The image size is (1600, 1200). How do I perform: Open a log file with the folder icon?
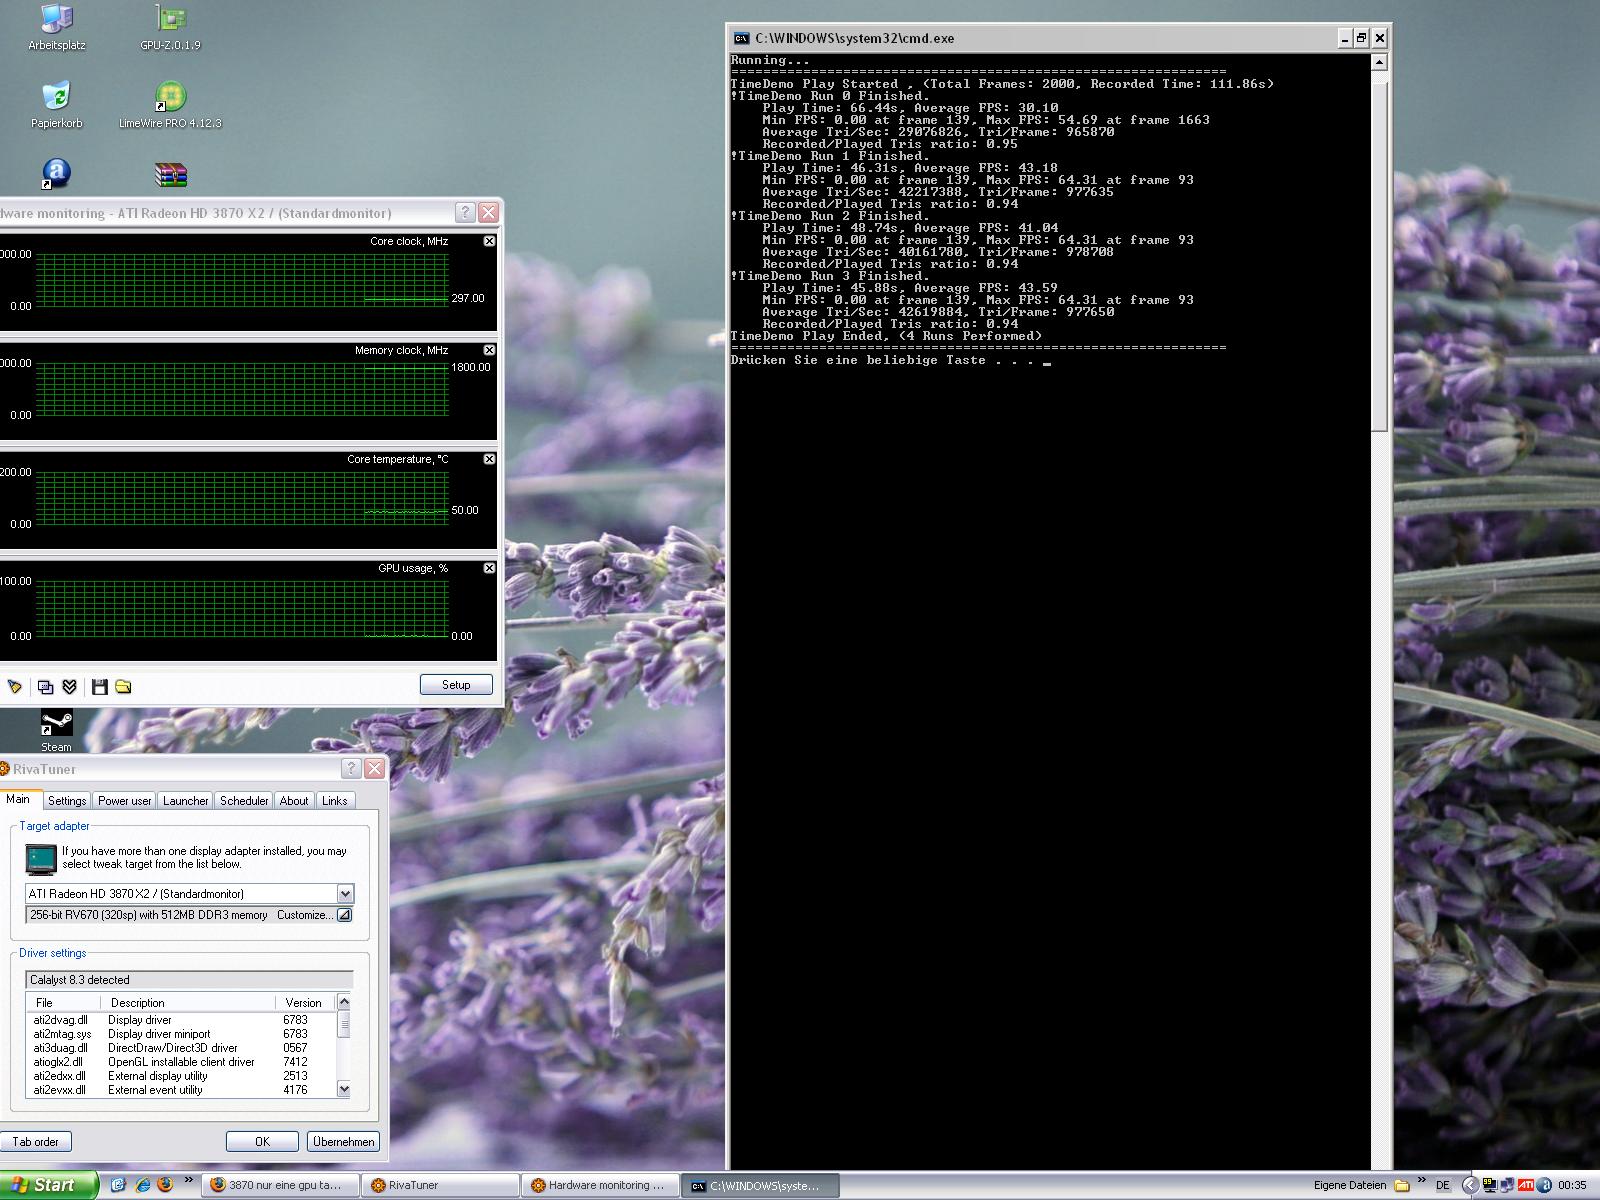coord(123,686)
